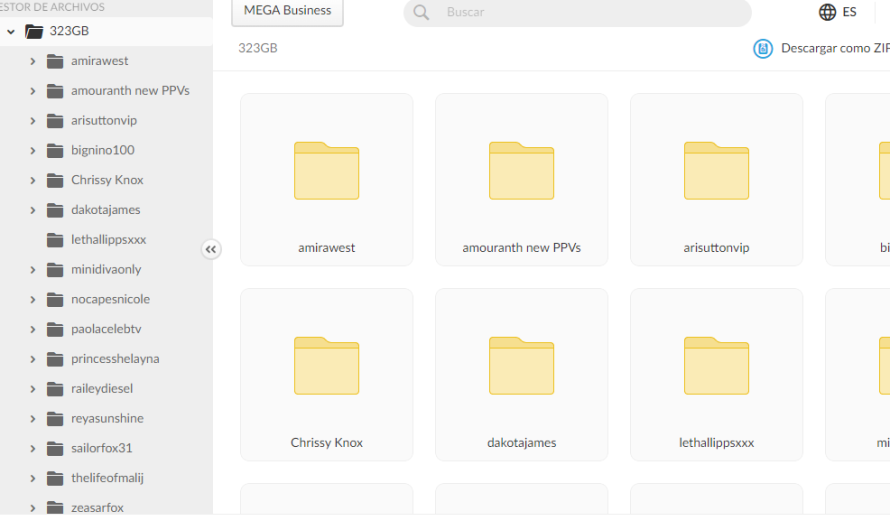This screenshot has width=890, height=530.
Task: Click amouranth new PPVs sidebar folder icon
Action: pyautogui.click(x=55, y=91)
